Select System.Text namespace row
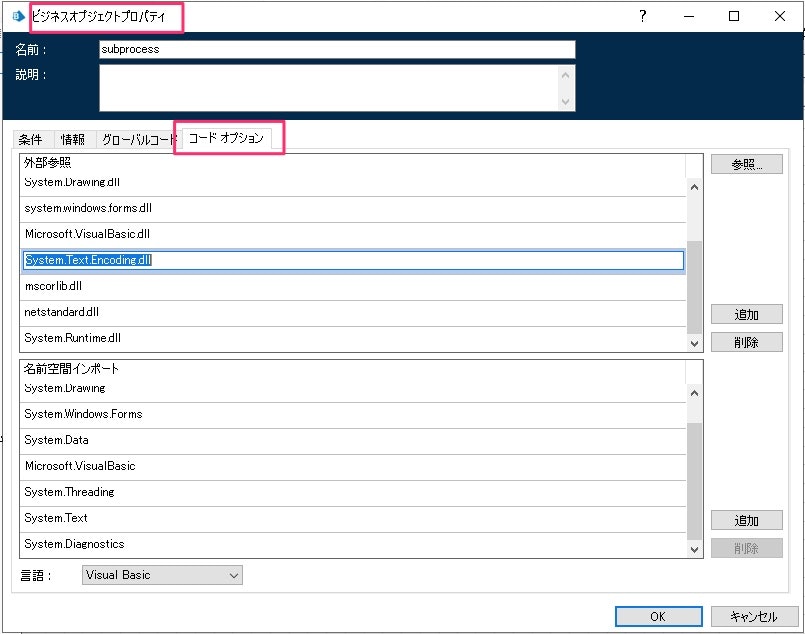Screen dimensions: 805x634 click(x=353, y=519)
